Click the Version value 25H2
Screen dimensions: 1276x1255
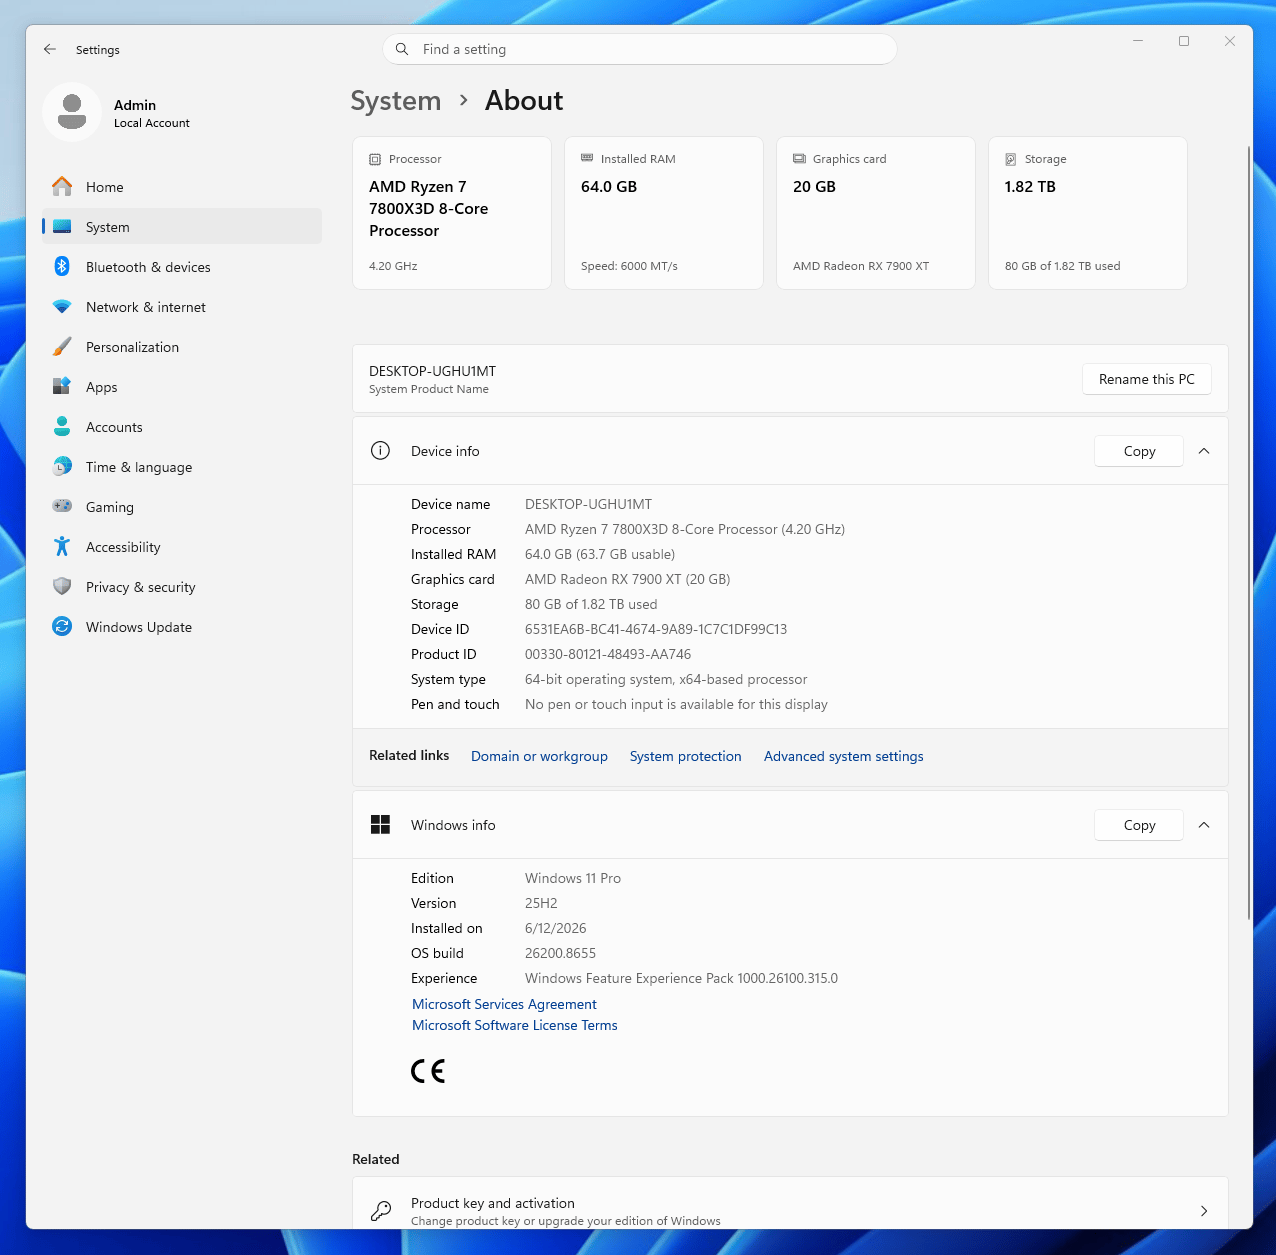(541, 903)
